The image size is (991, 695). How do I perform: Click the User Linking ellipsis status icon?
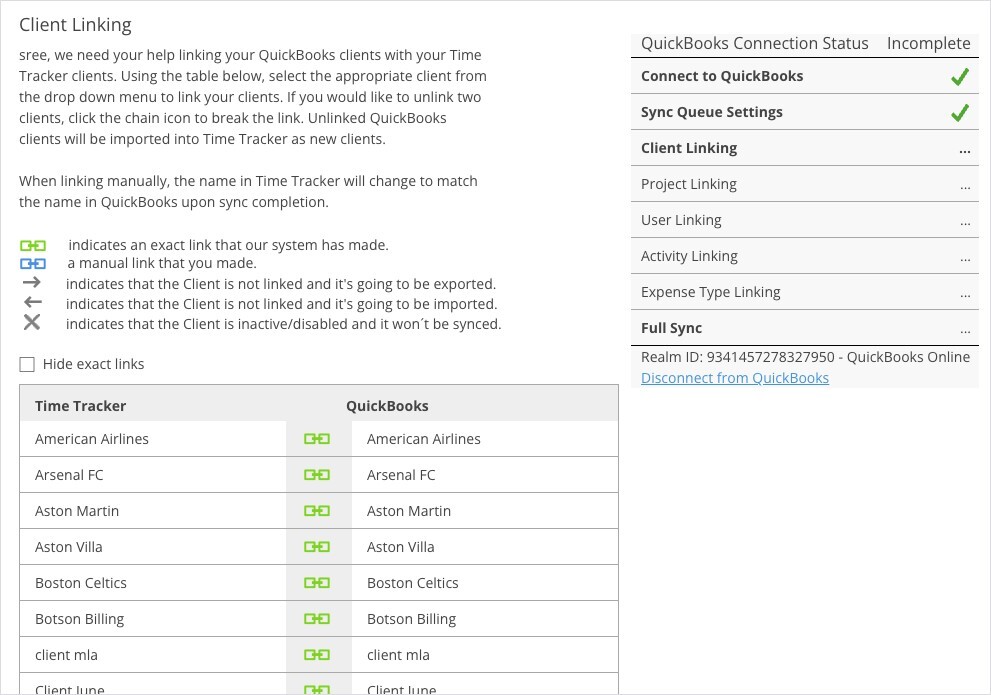(964, 224)
